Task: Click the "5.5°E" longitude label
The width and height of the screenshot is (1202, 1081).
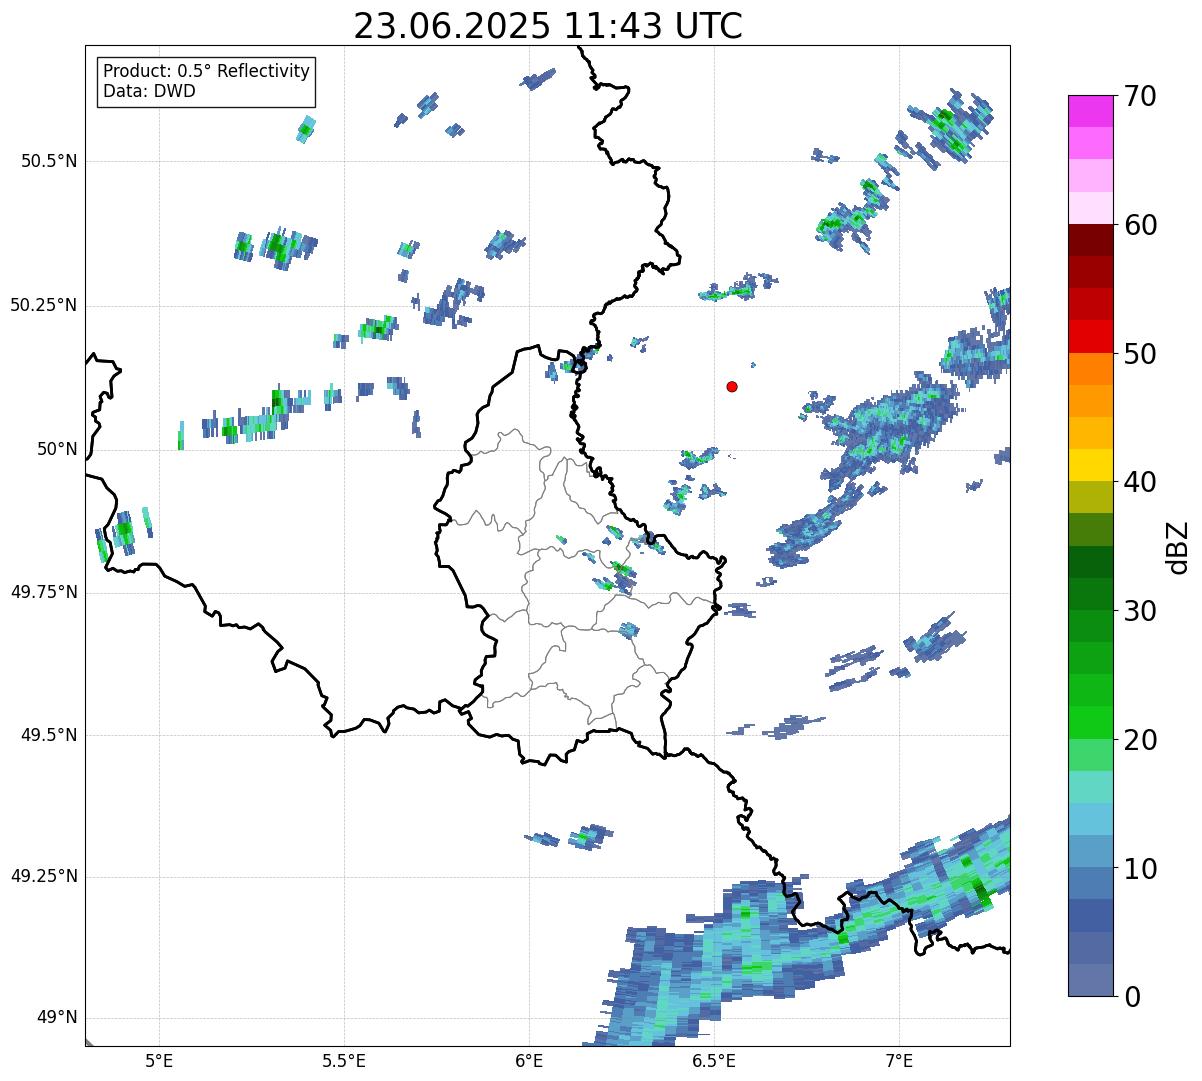Action: point(344,1060)
